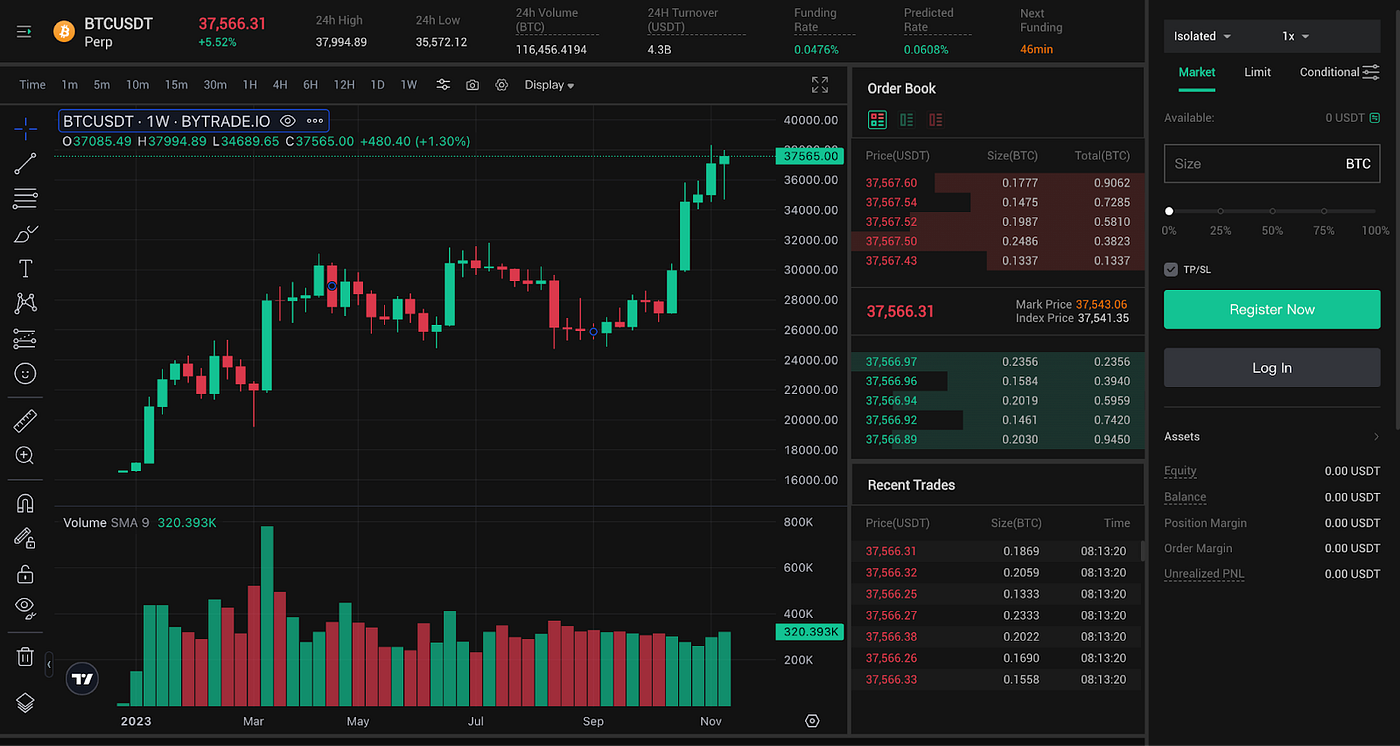Open the Display dropdown
1400x746 pixels.
click(548, 85)
